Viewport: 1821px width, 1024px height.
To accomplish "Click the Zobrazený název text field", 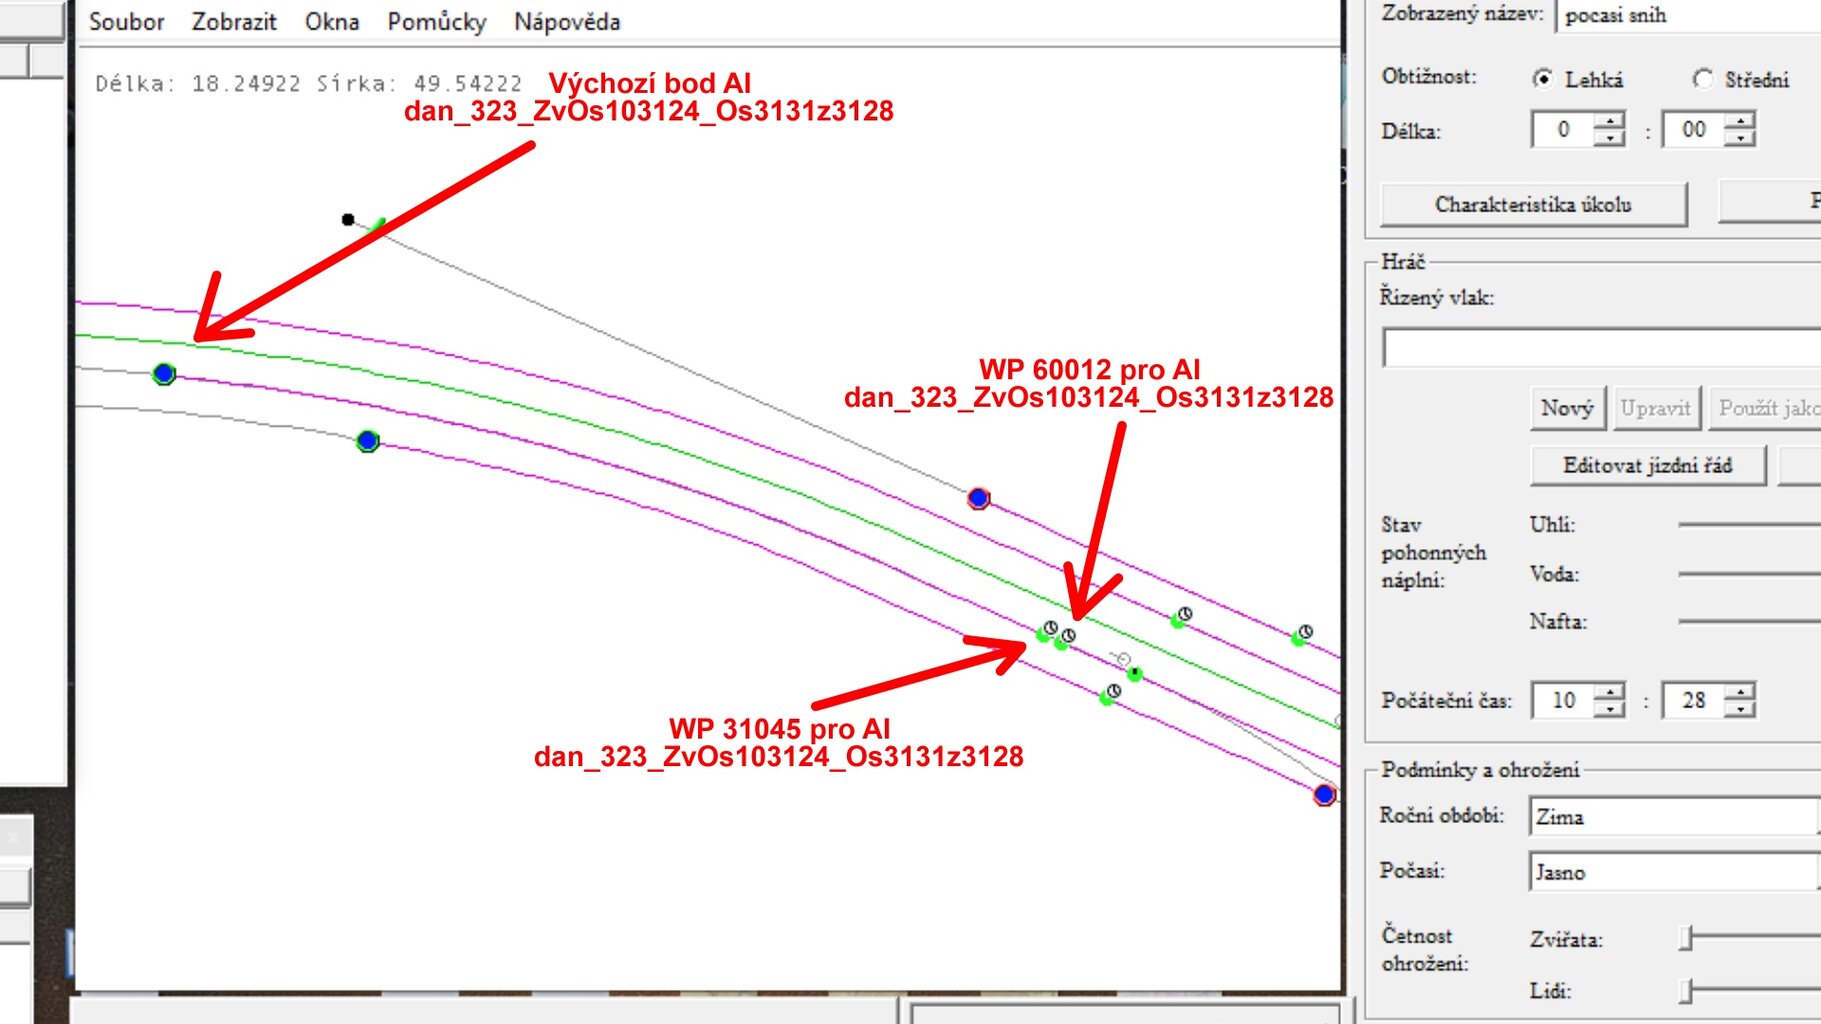I will pyautogui.click(x=1690, y=15).
